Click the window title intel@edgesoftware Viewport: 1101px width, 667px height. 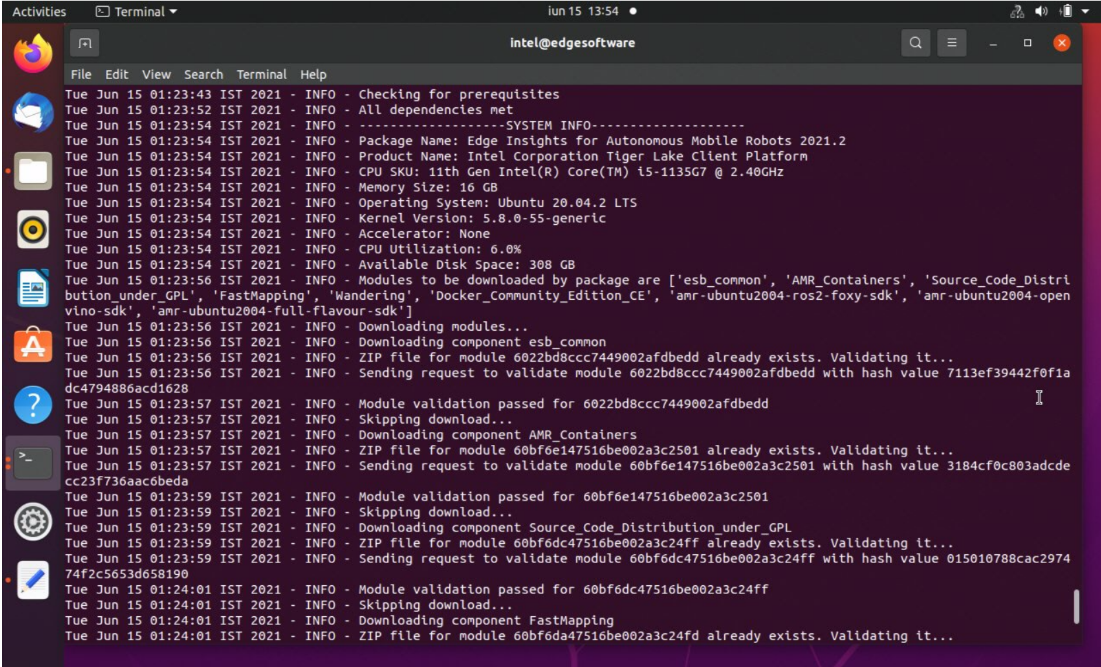tap(572, 43)
